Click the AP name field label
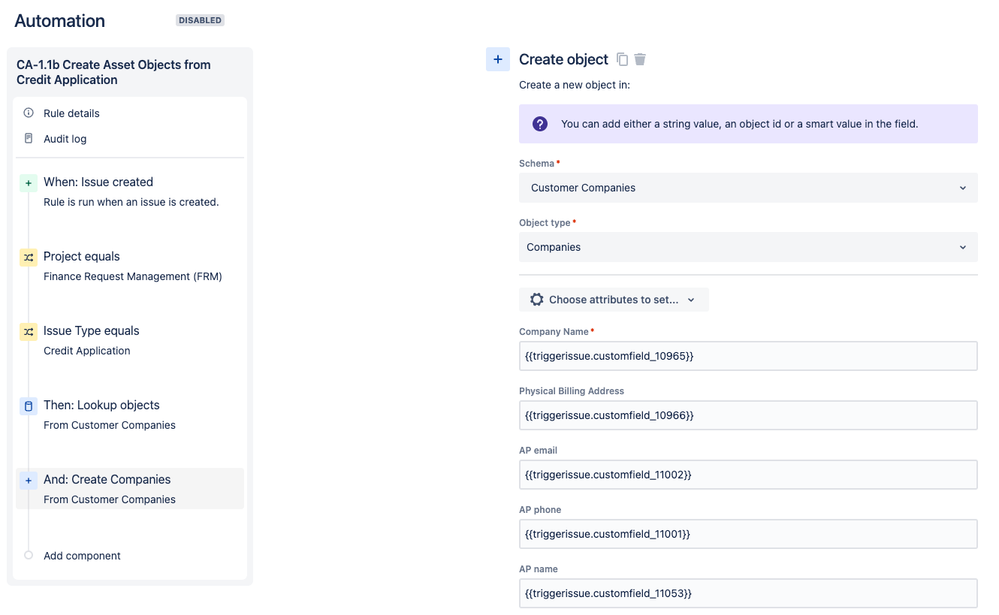The height and width of the screenshot is (615, 999). tap(538, 568)
